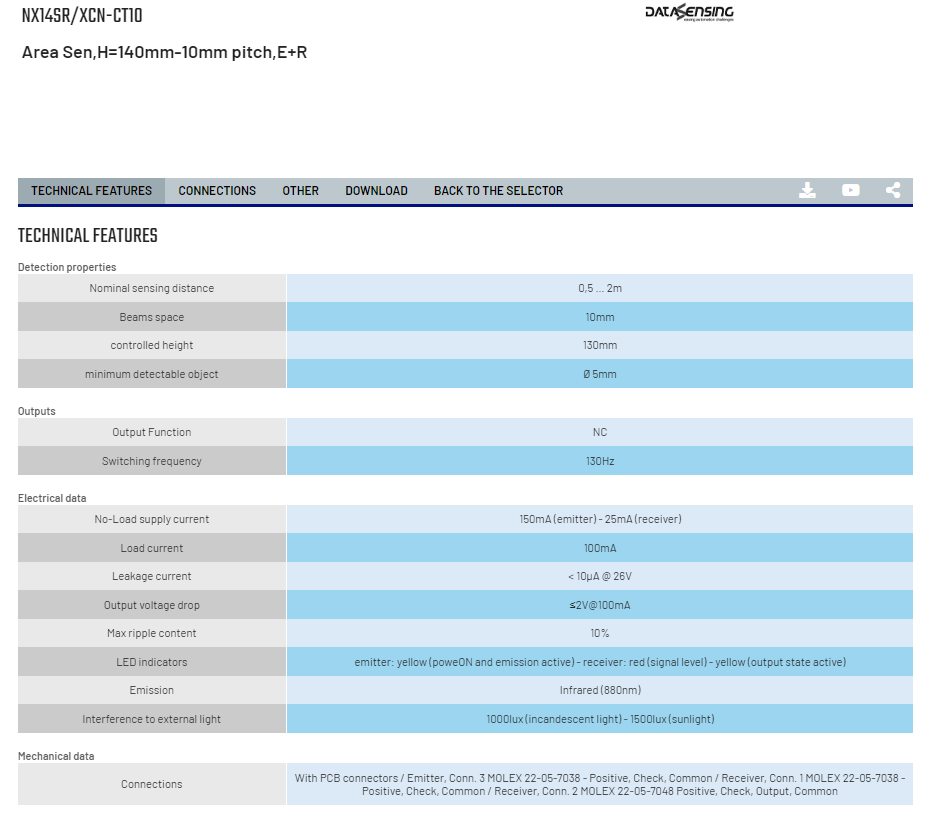Click the Output voltage drop label
The image size is (950, 814).
coord(151,606)
